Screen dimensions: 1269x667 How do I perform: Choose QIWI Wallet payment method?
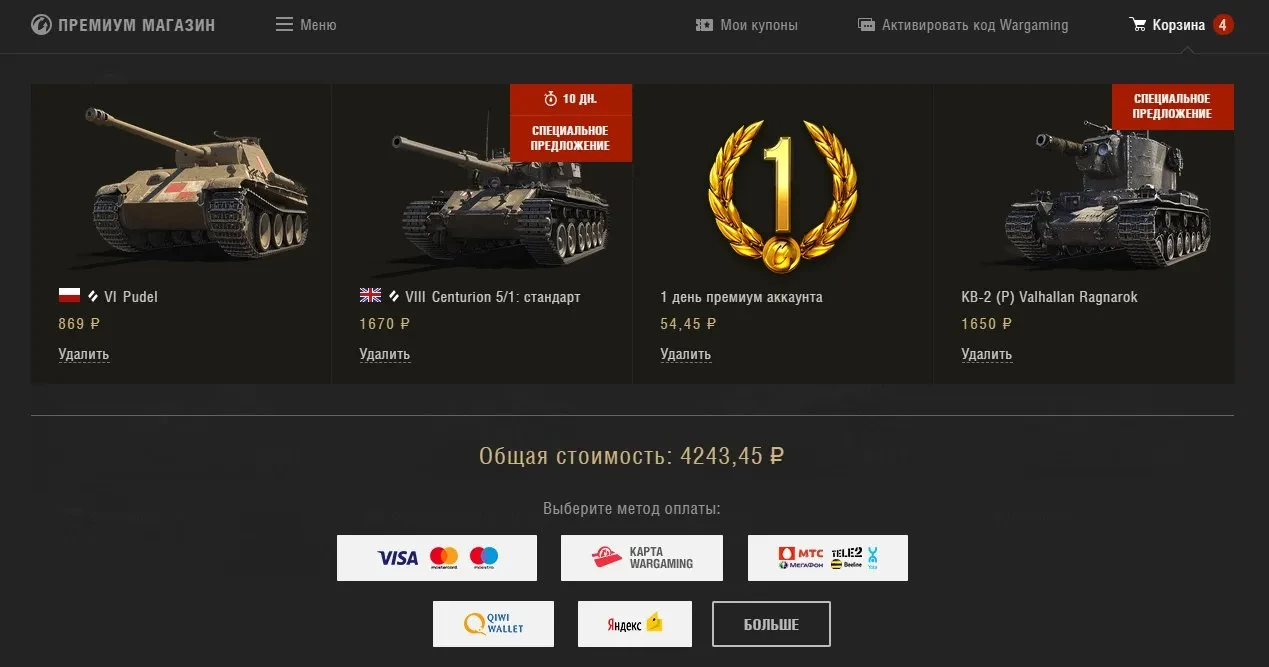(493, 624)
